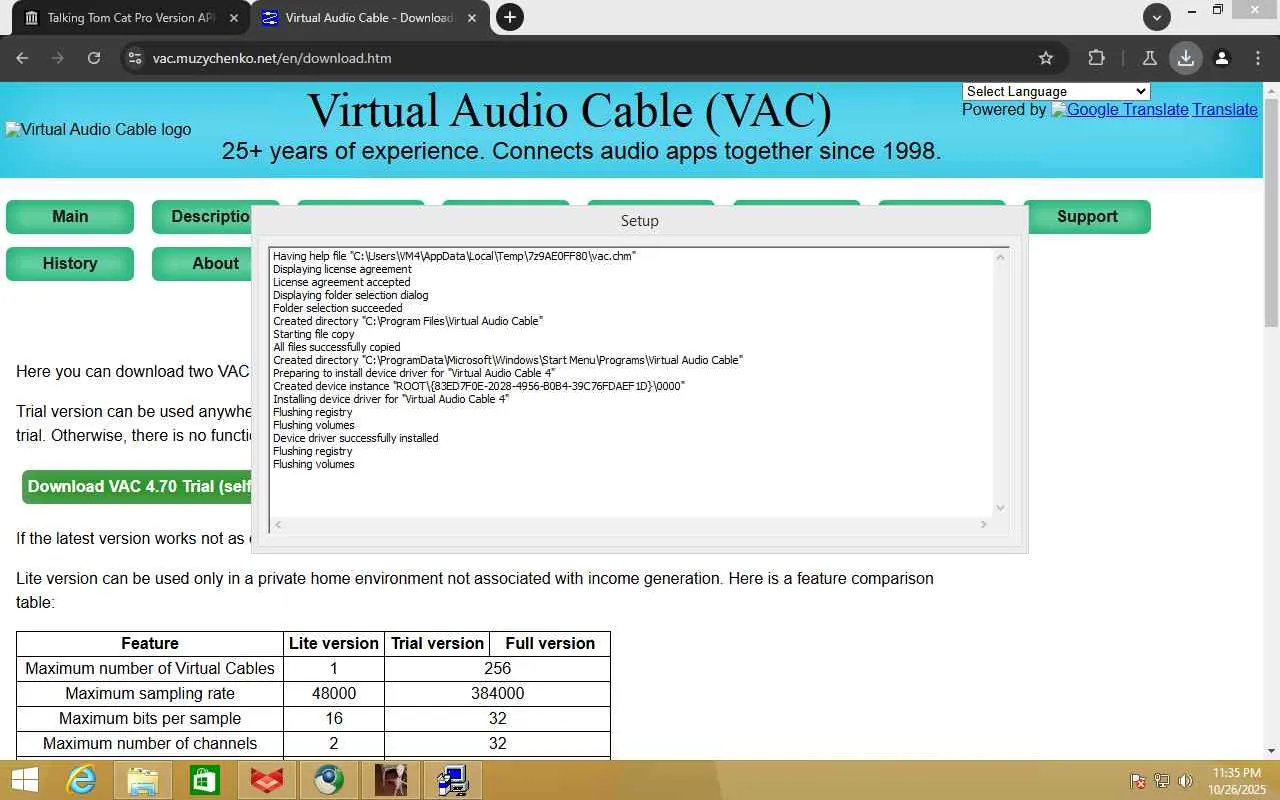Switch to the Setup installer taskbar icon
Image resolution: width=1280 pixels, height=800 pixels.
453,780
